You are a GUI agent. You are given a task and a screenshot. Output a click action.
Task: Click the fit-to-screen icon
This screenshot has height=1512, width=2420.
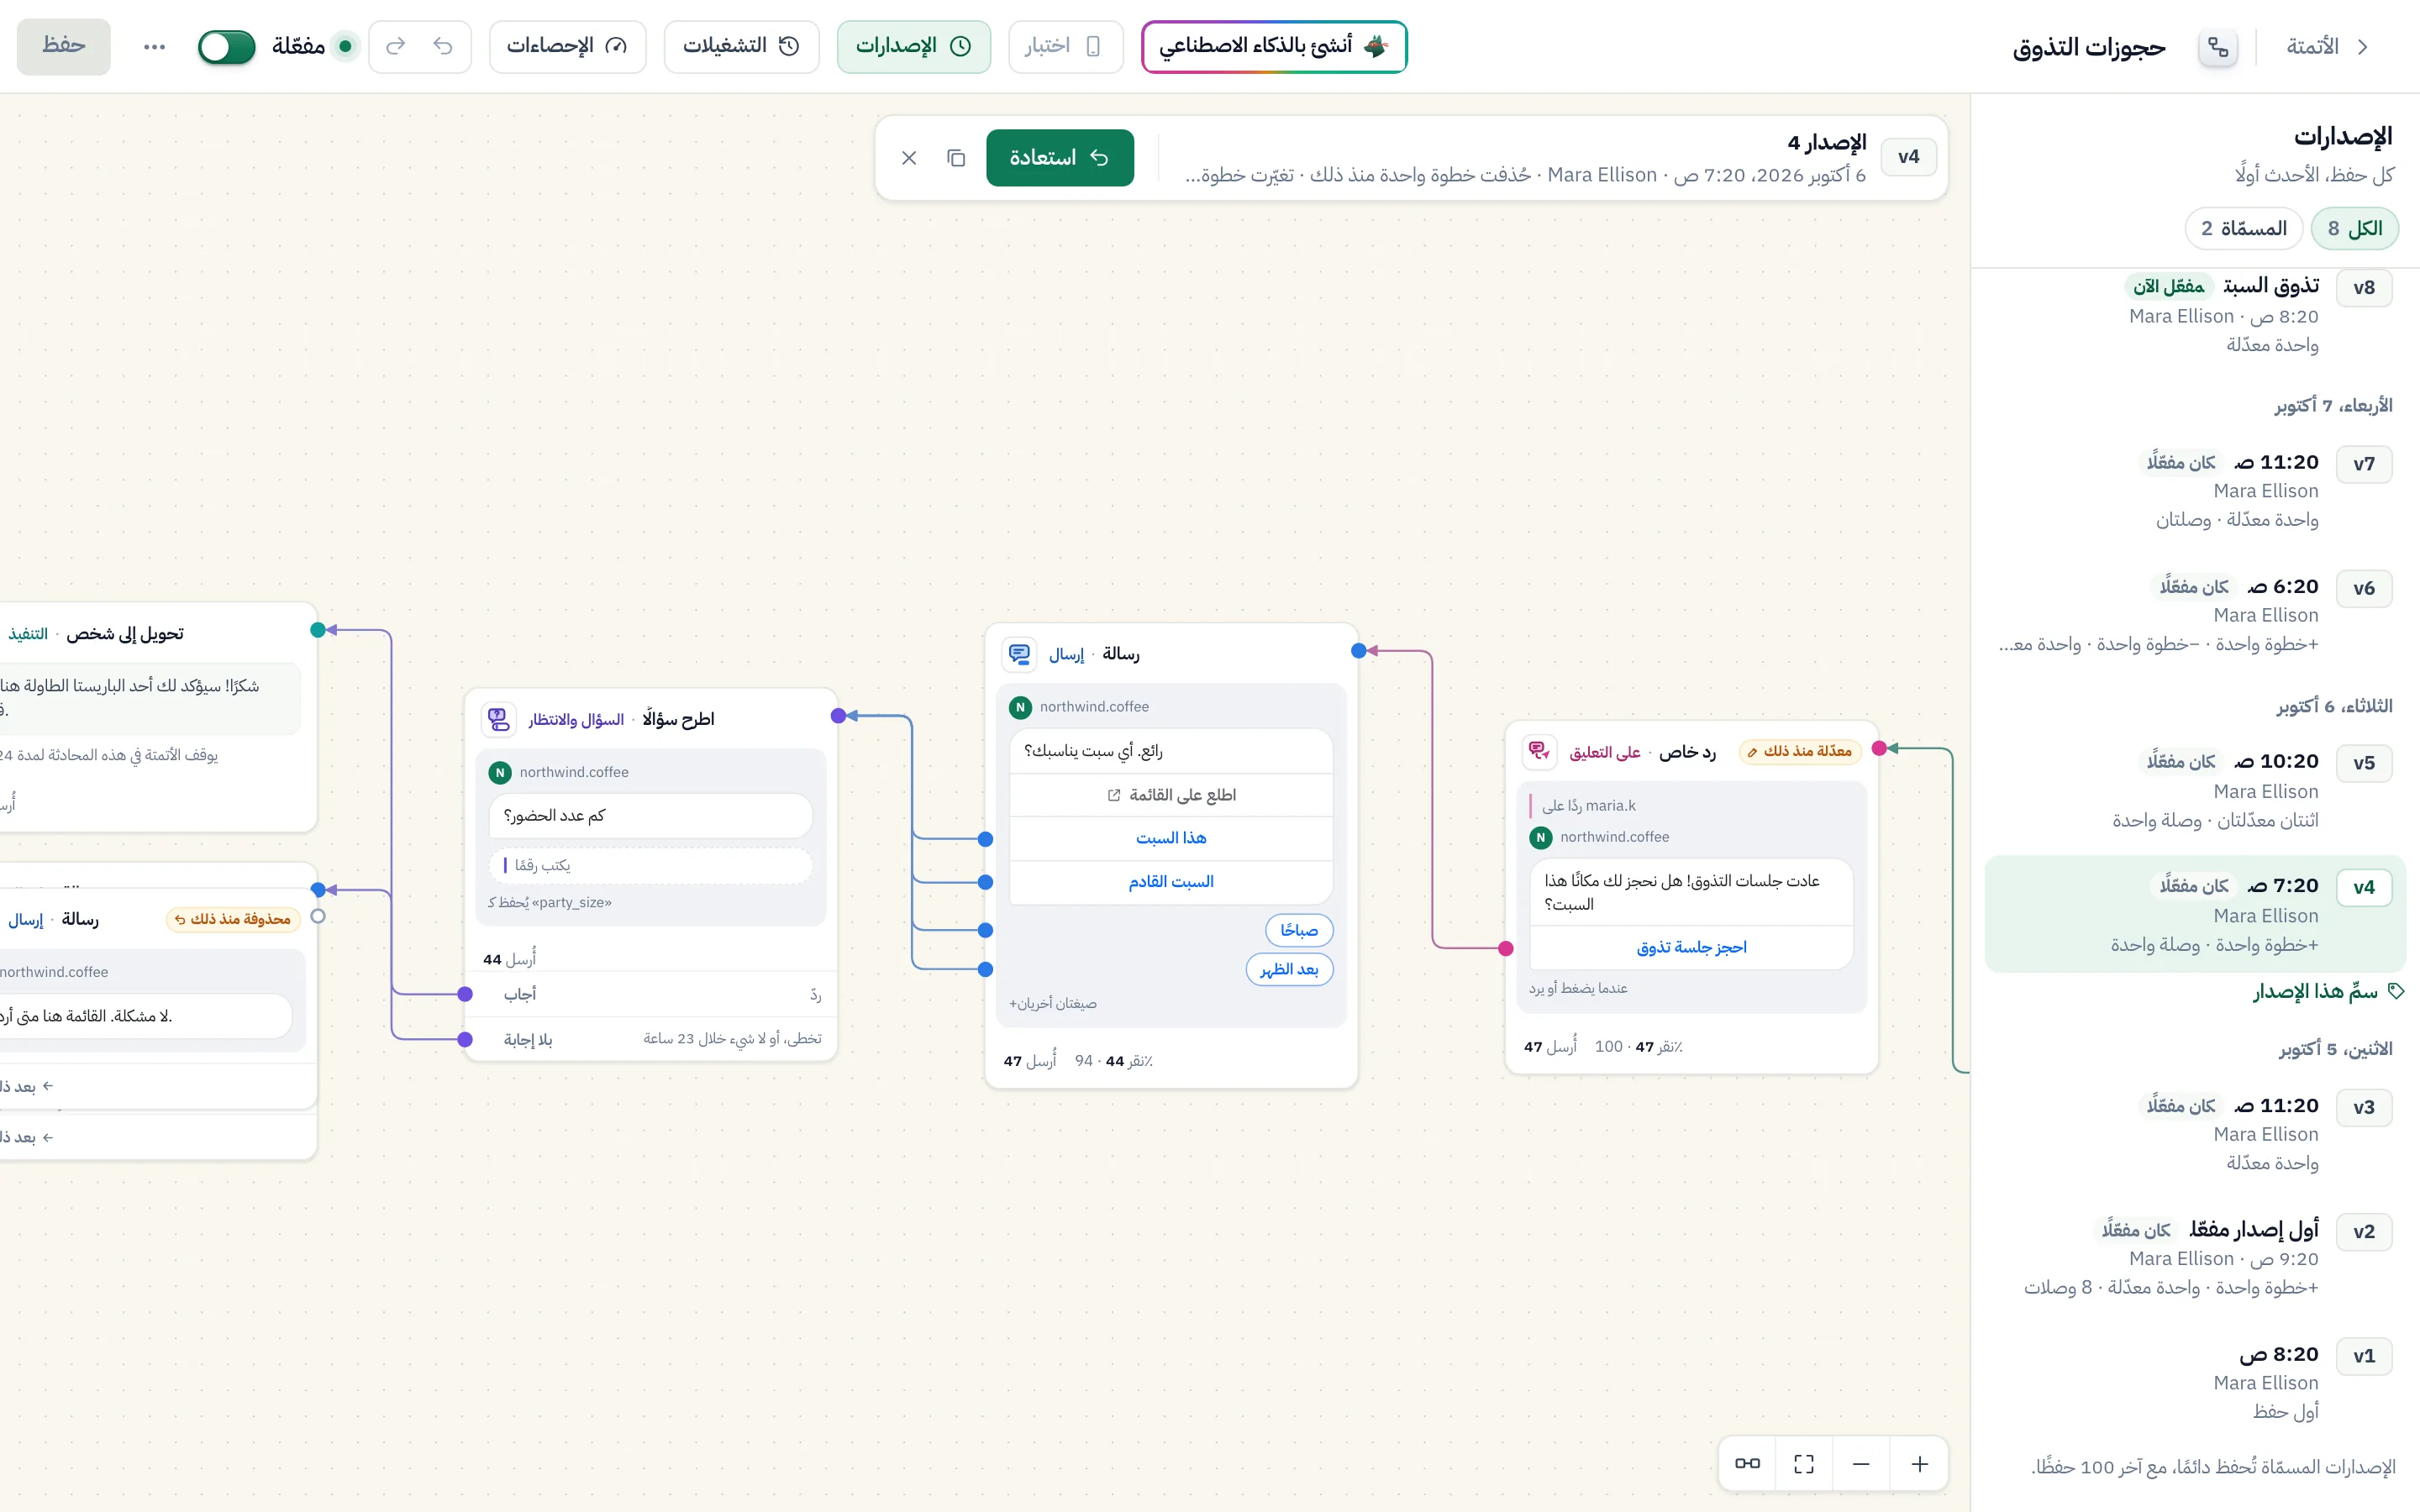click(1804, 1464)
